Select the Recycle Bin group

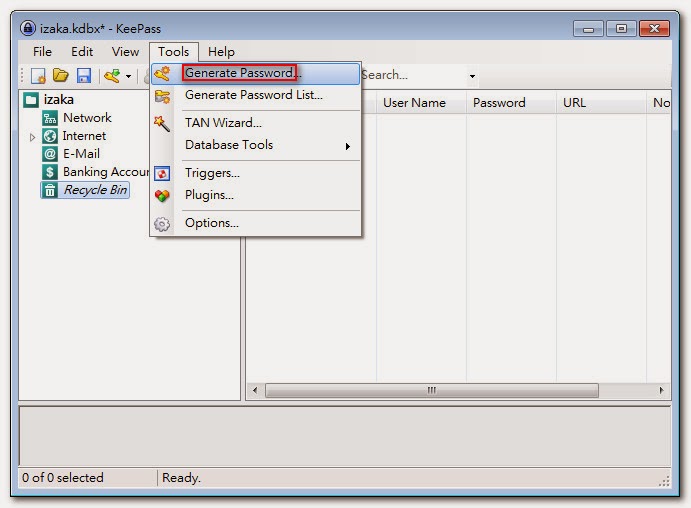(x=96, y=190)
